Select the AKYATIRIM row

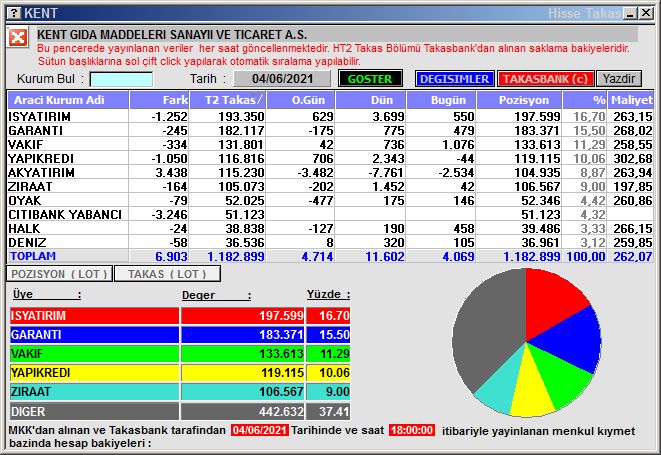point(330,172)
